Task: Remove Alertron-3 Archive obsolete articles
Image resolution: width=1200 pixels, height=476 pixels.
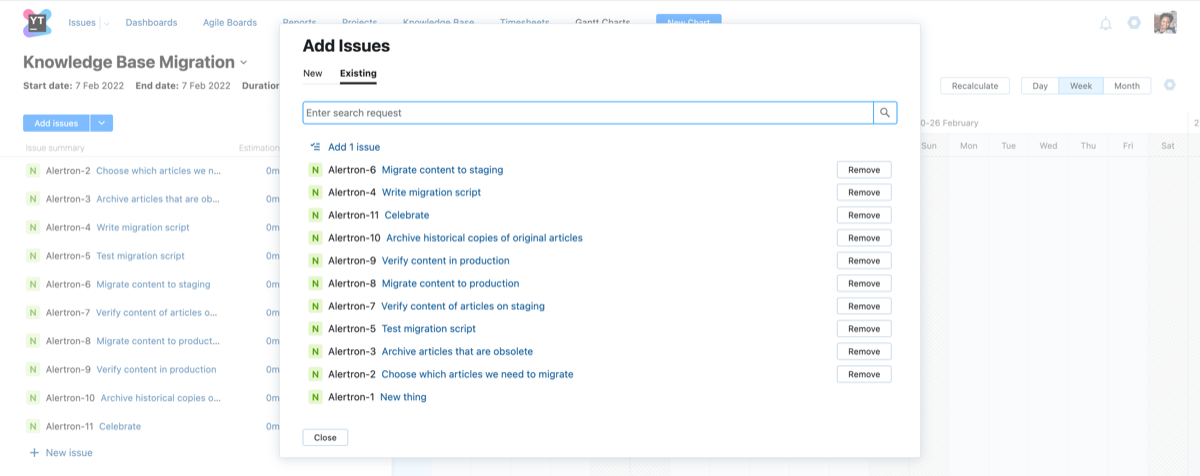Action: click(864, 351)
